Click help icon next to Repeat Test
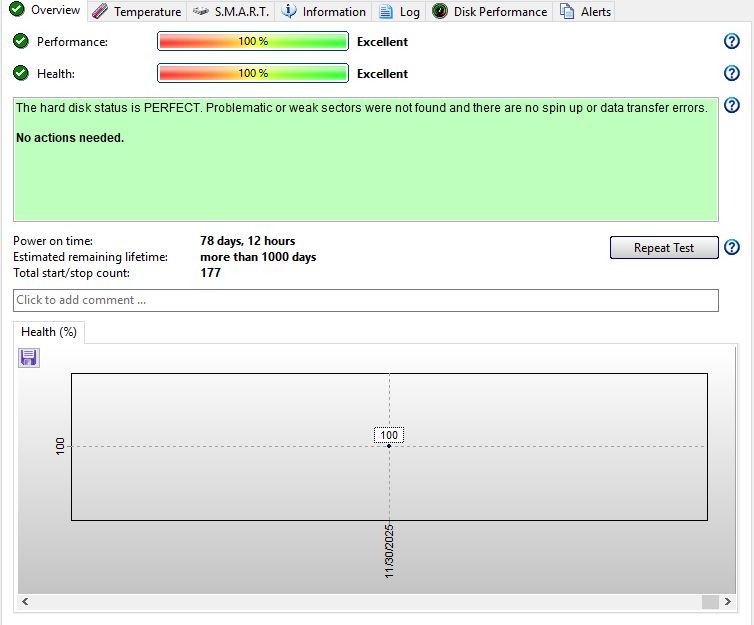The image size is (754, 625). 731,247
